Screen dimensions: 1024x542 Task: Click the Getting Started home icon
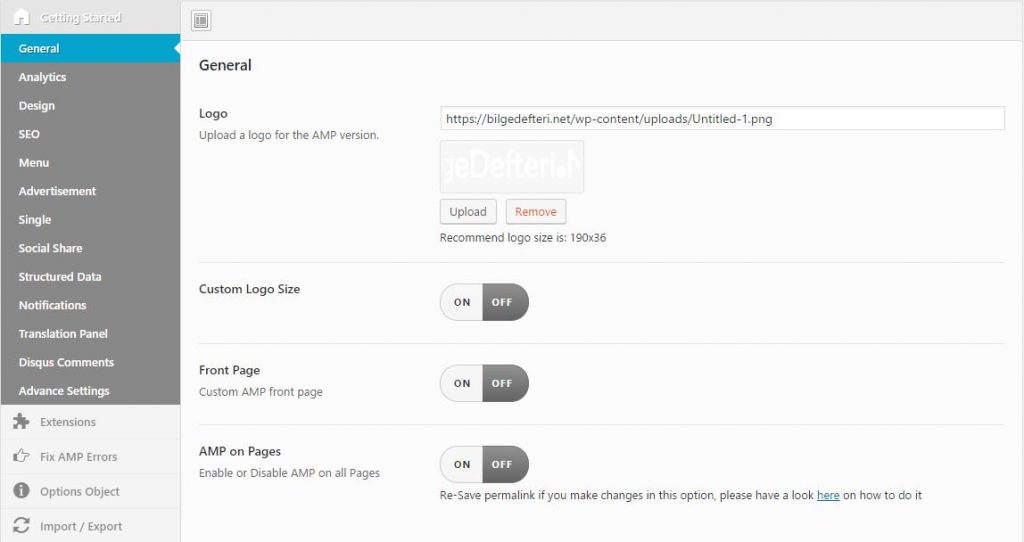pos(21,17)
